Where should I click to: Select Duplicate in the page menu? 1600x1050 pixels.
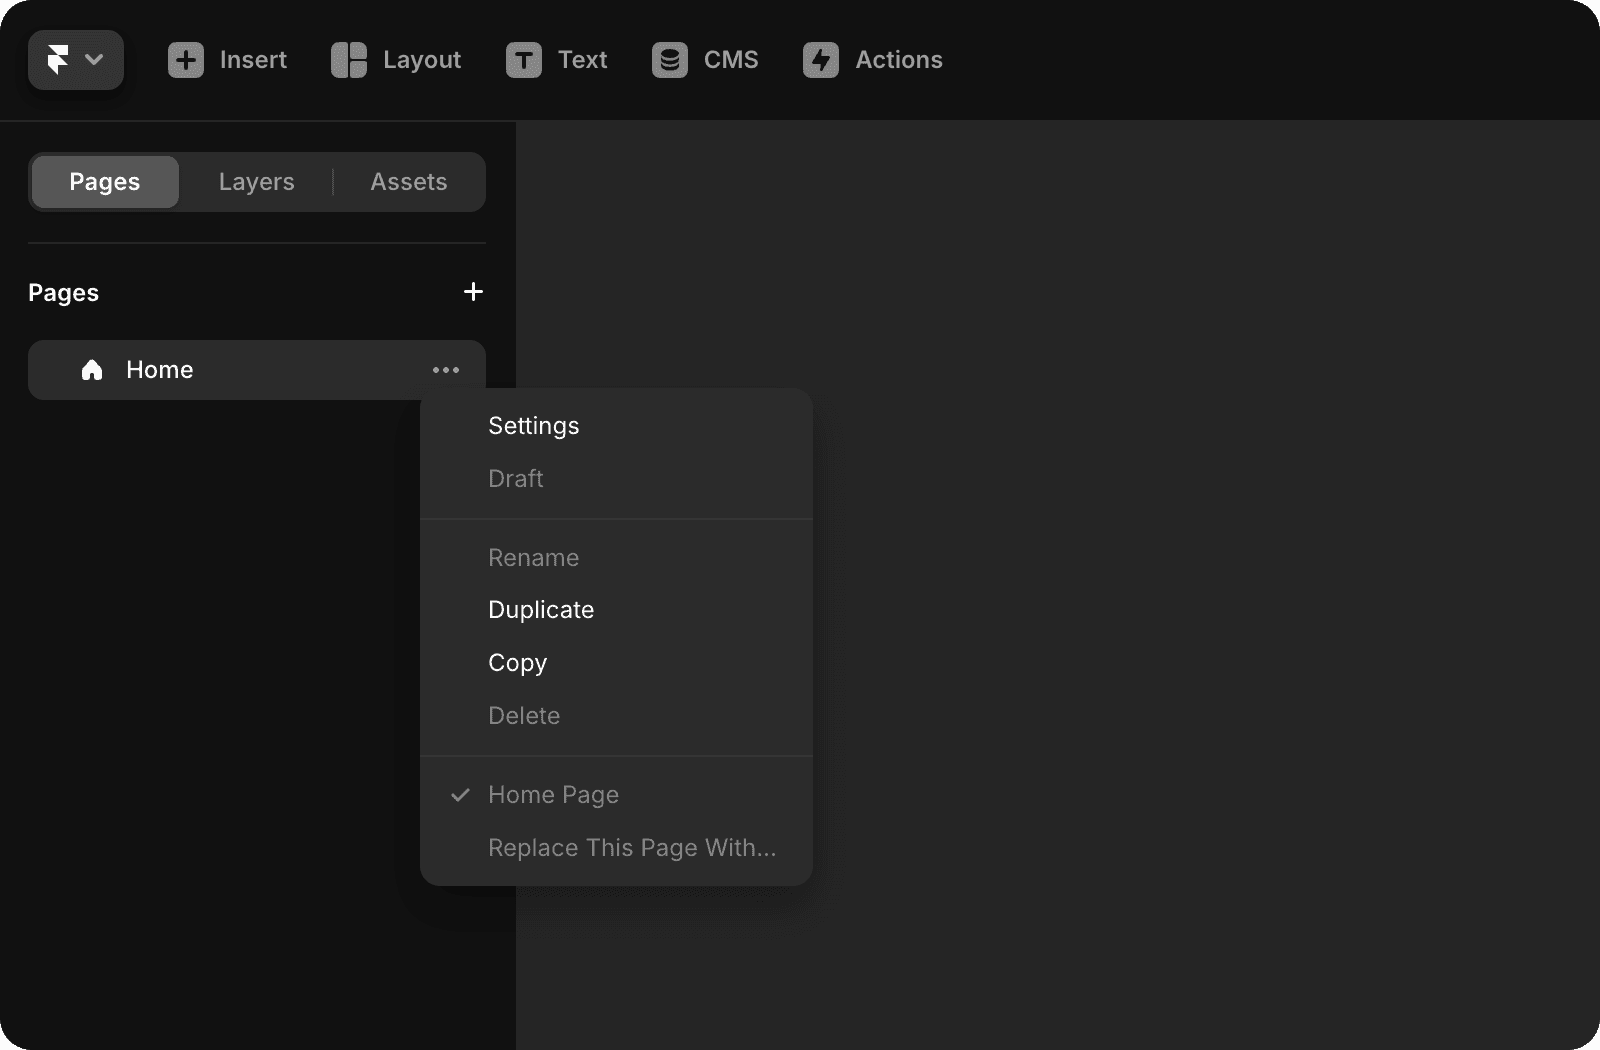(x=541, y=610)
